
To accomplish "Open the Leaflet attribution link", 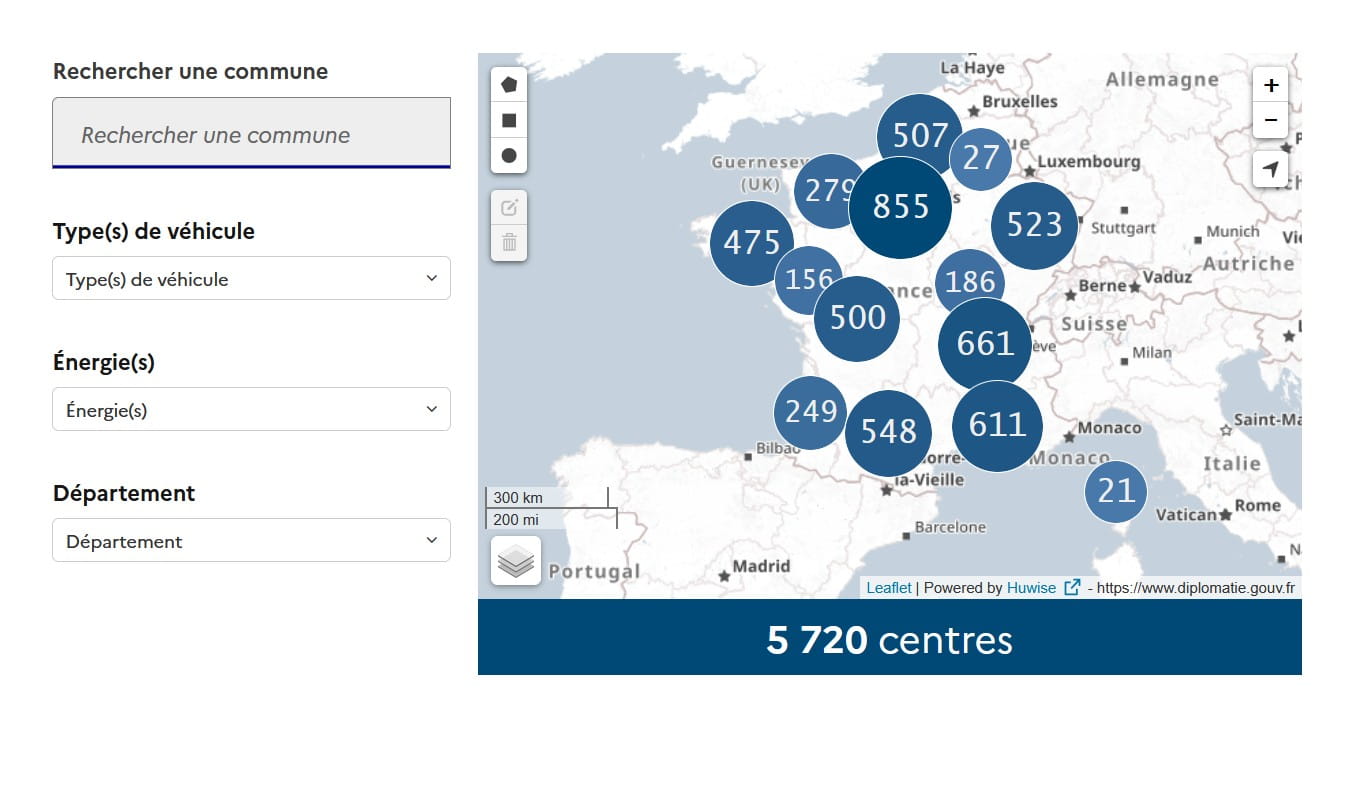I will tap(888, 588).
